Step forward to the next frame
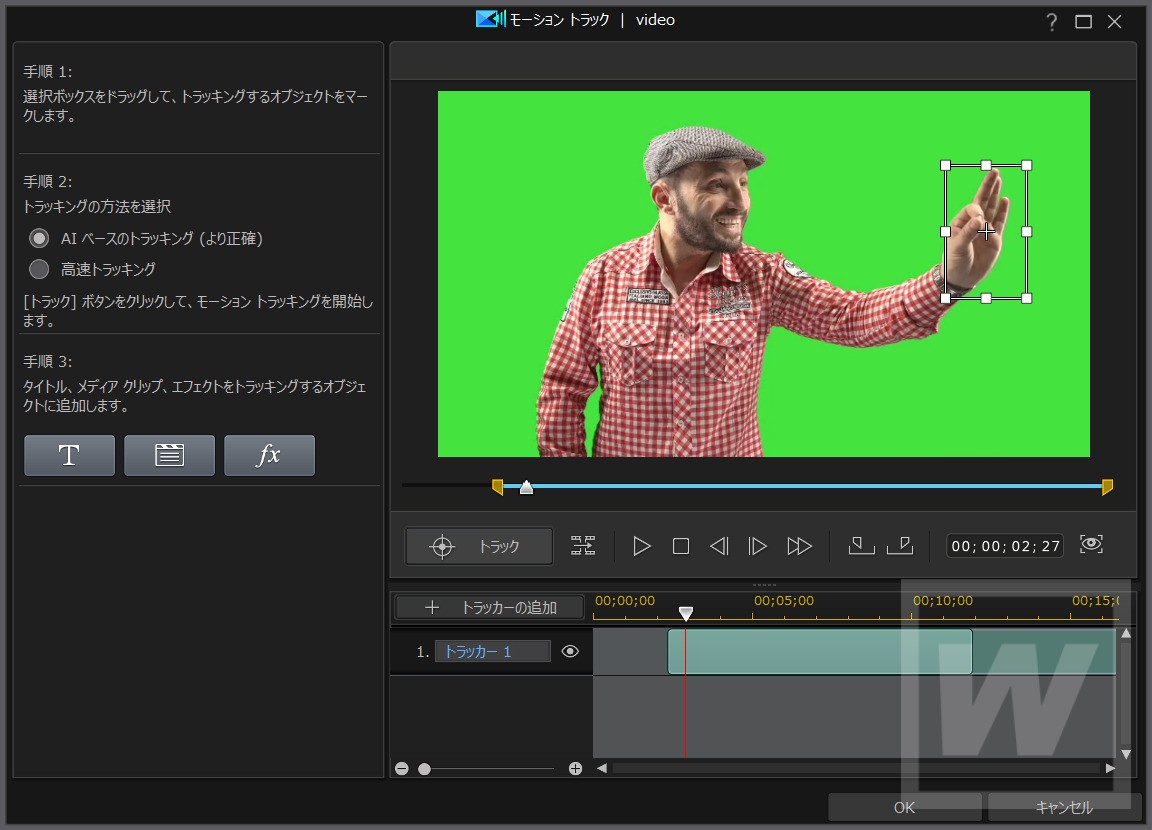This screenshot has width=1152, height=830. (757, 546)
